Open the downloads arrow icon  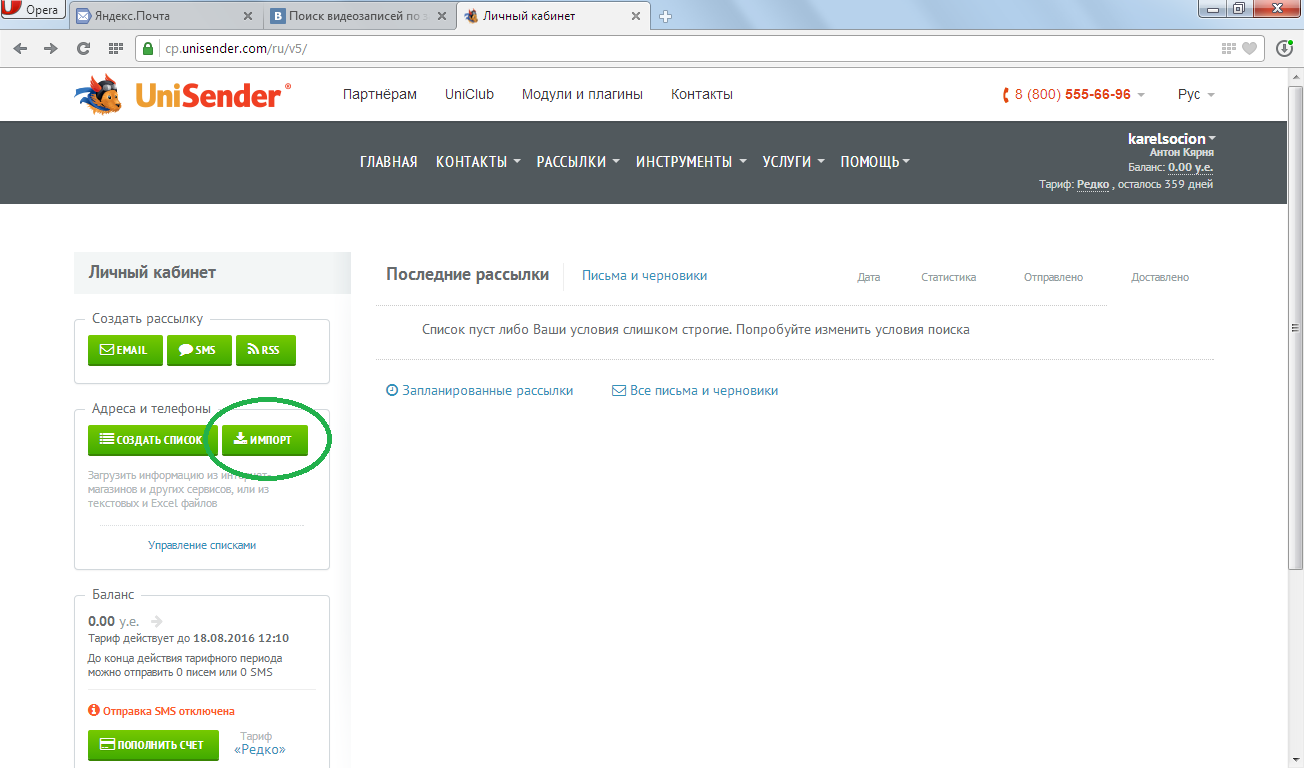tap(1285, 48)
